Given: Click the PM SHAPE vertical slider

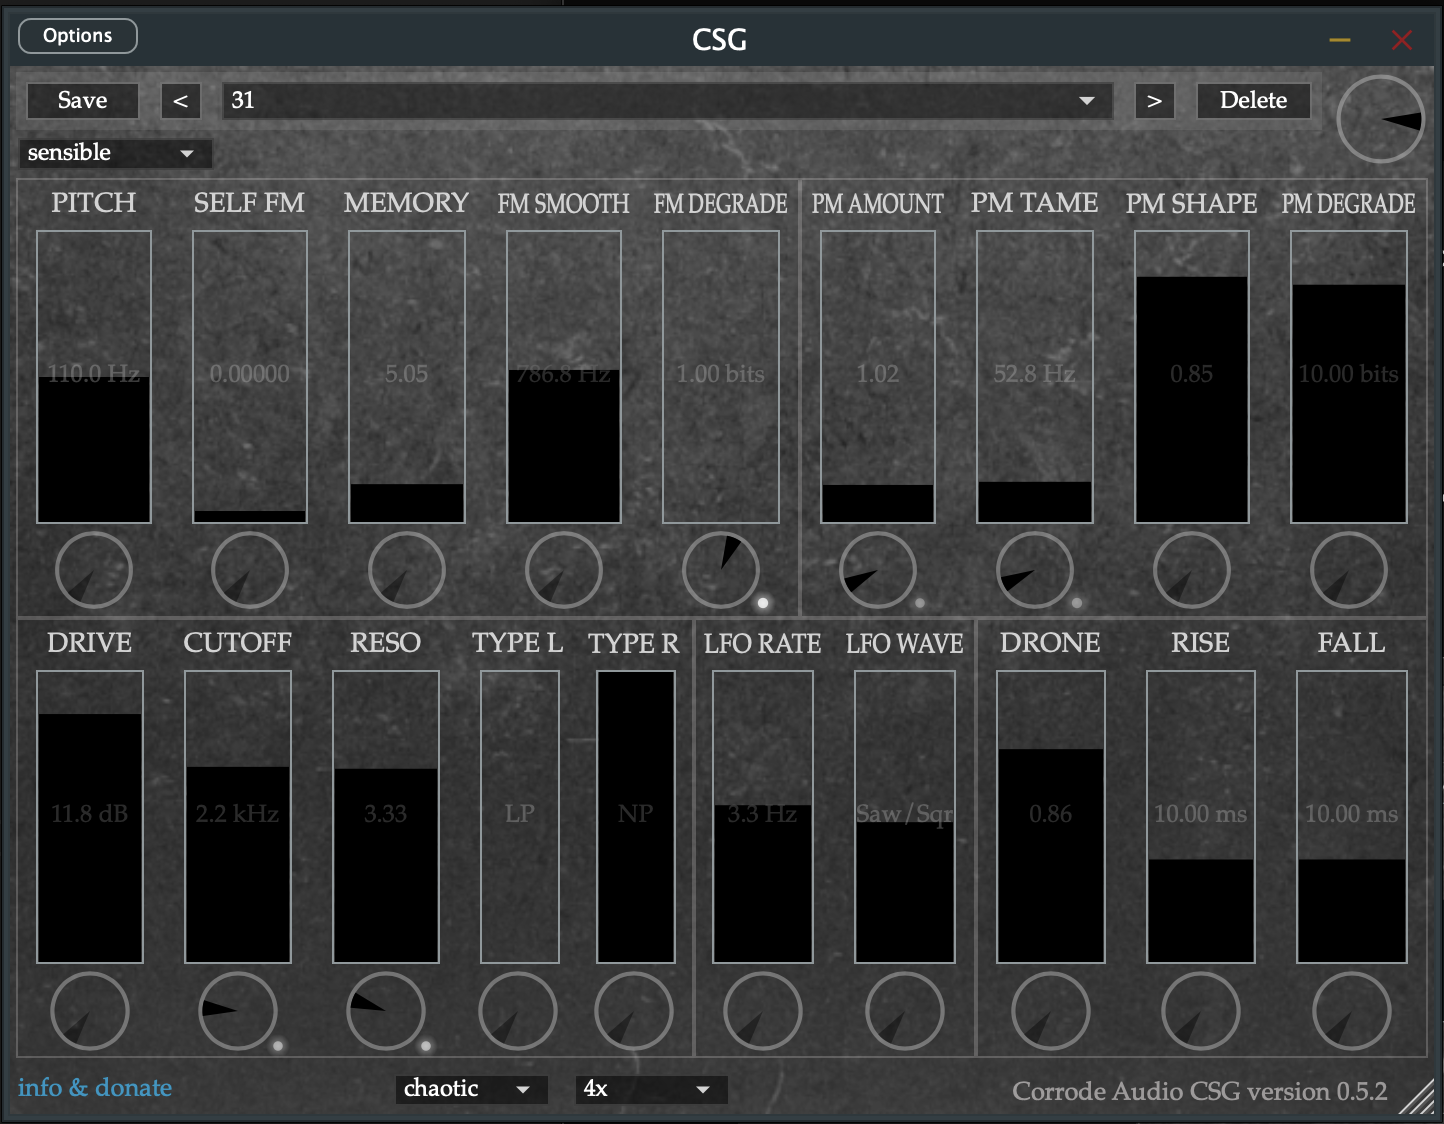Looking at the screenshot, I should [x=1191, y=377].
